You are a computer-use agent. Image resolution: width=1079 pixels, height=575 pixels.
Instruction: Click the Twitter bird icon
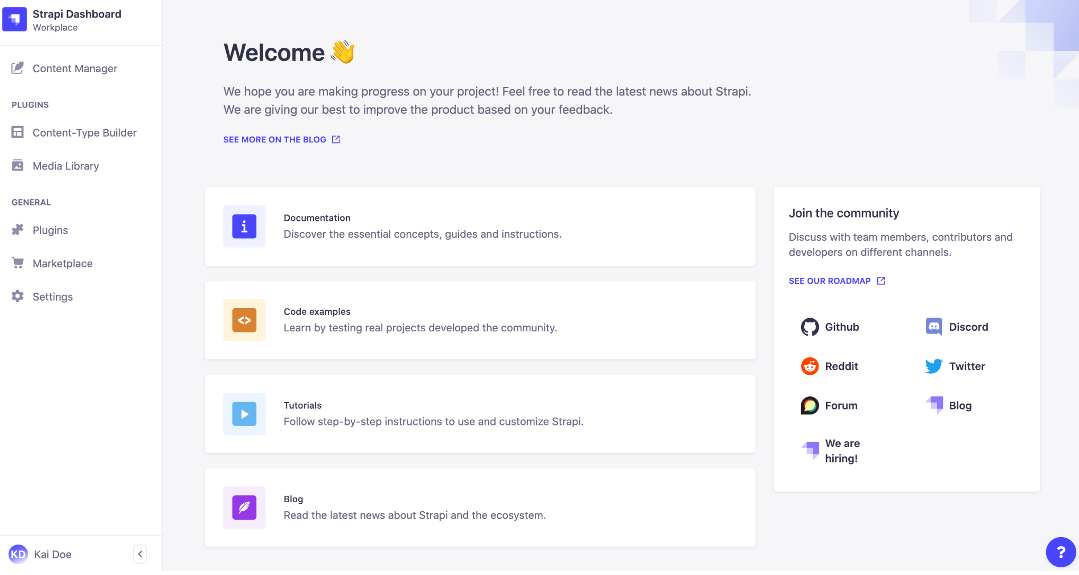click(x=934, y=366)
